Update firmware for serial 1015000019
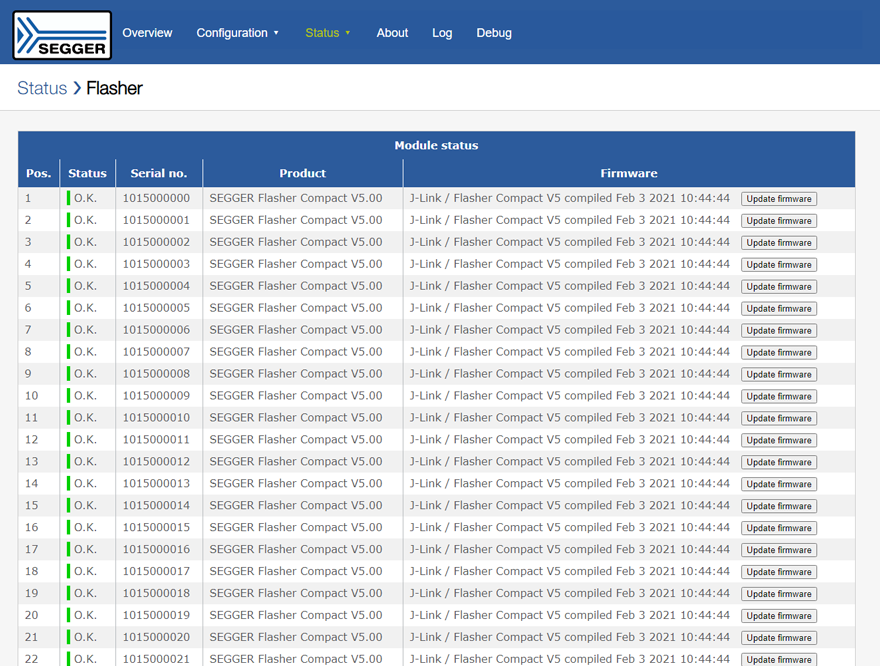 778,616
